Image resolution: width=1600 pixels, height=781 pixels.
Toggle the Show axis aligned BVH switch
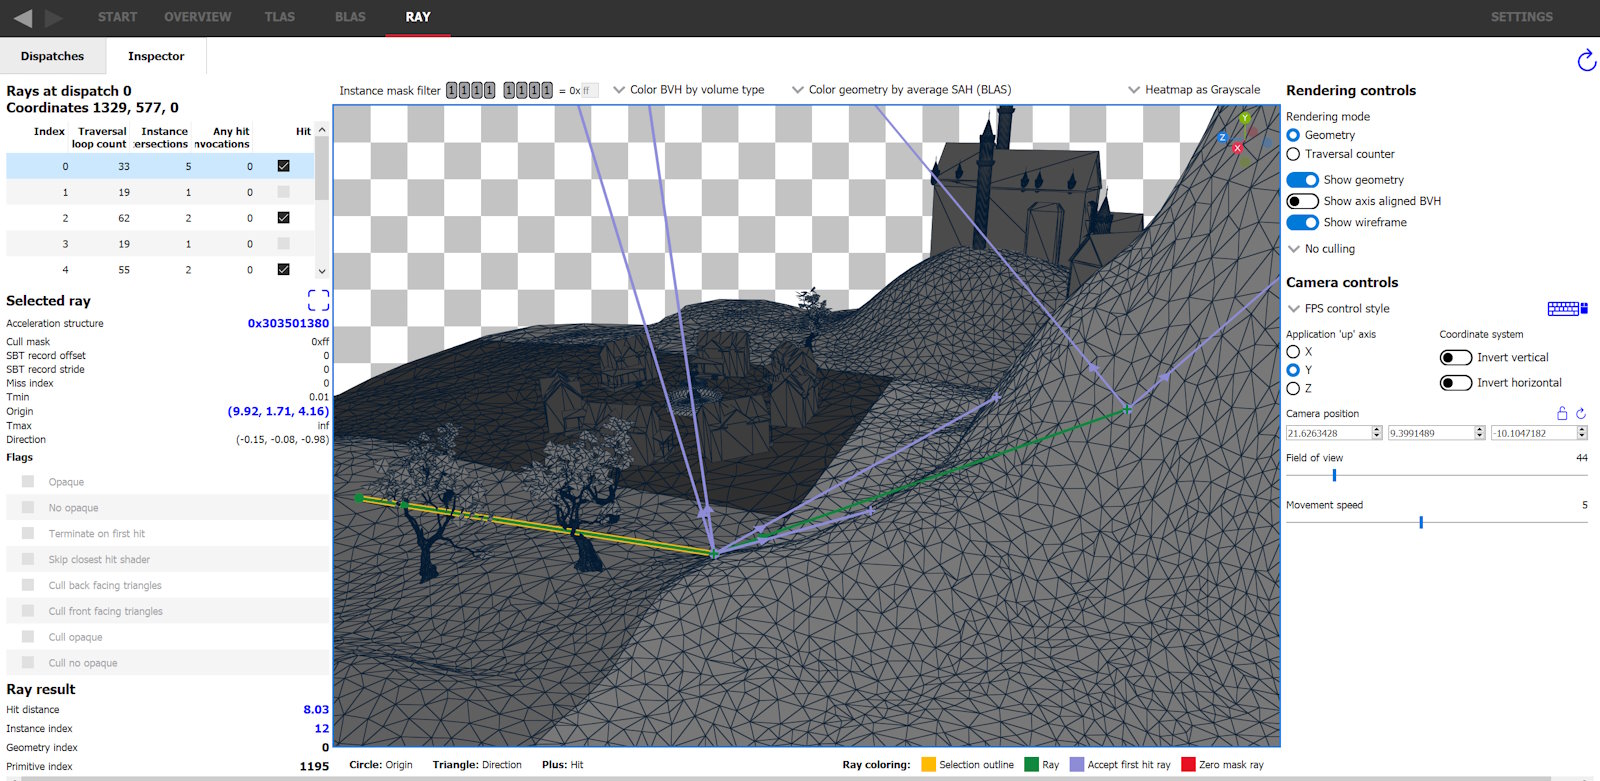pos(1302,201)
